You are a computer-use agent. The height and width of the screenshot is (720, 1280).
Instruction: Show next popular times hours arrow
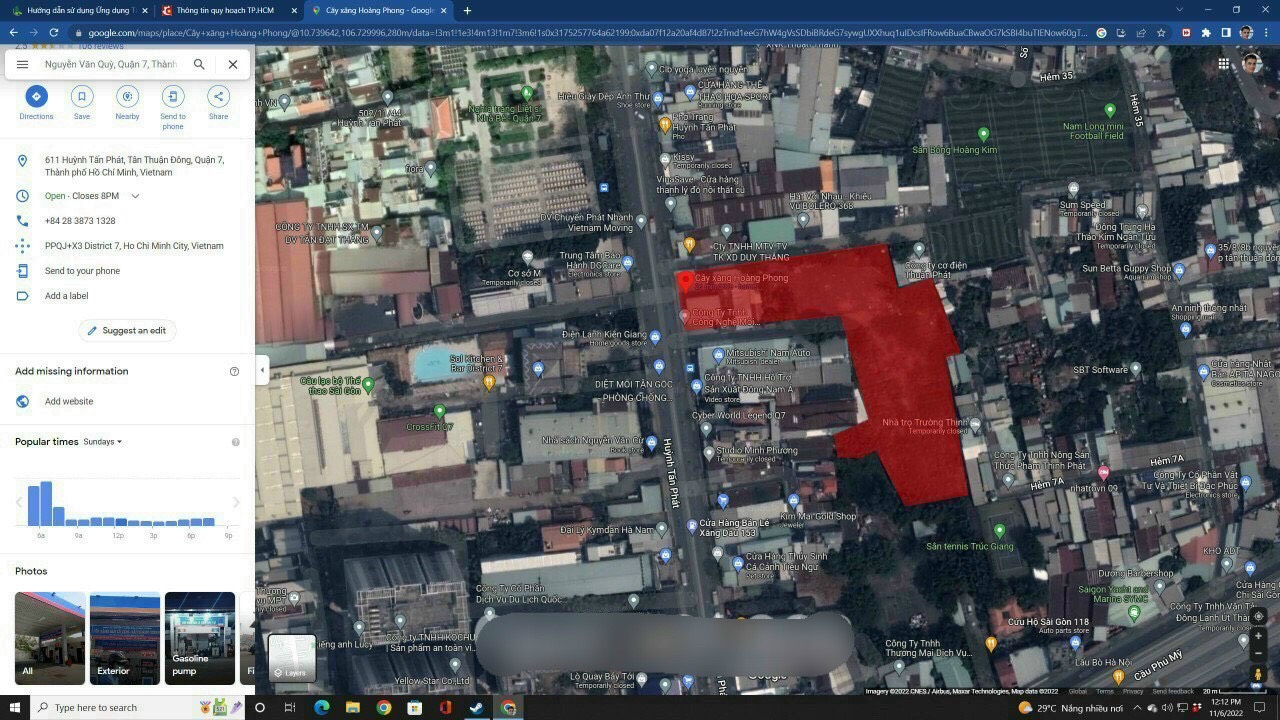point(237,502)
